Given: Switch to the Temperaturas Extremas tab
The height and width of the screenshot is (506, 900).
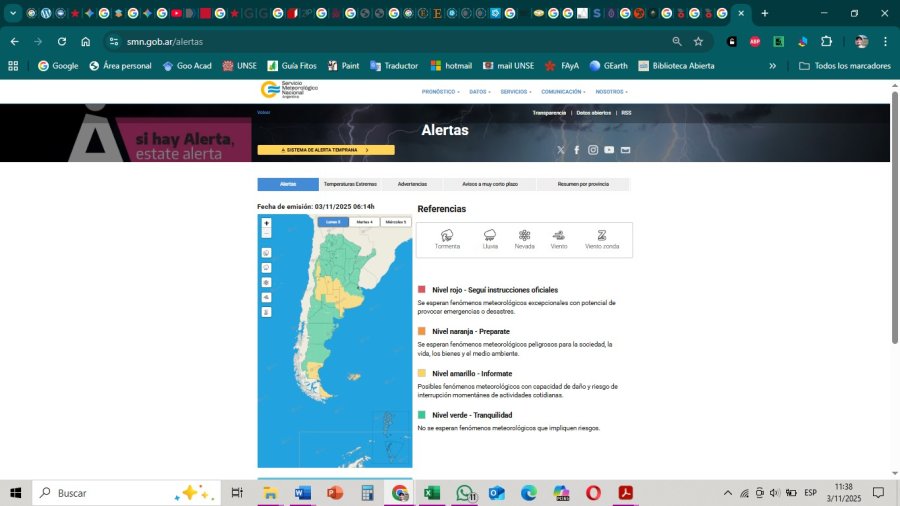Looking at the screenshot, I should [350, 184].
